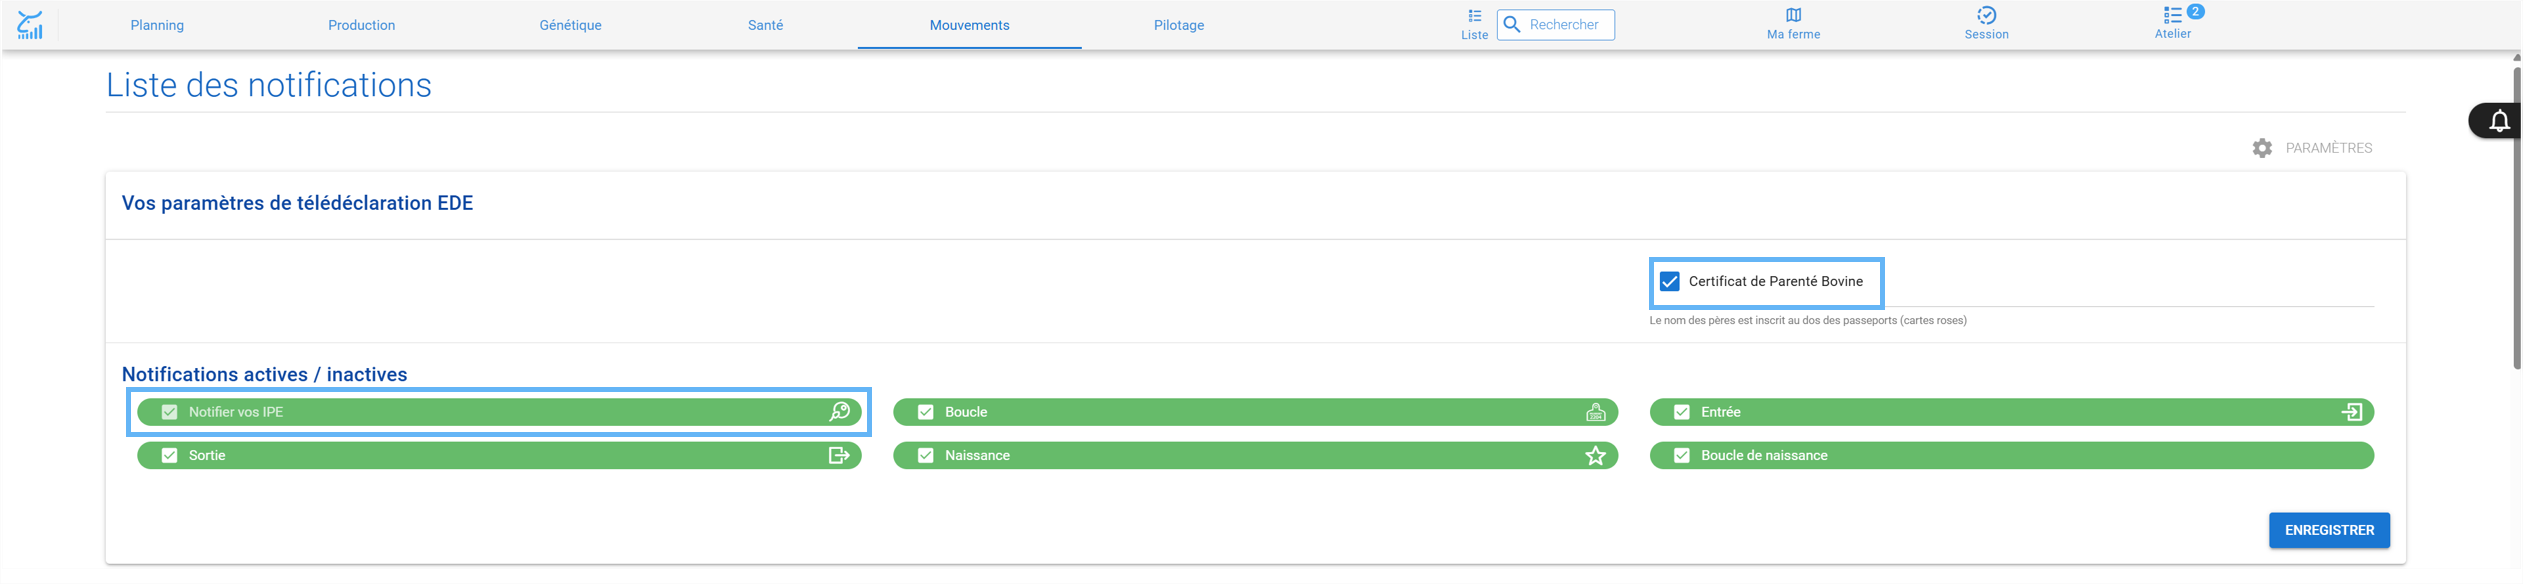Viewport: 2523px width, 584px height.
Task: Click the 'Liste des notifications' heading
Action: pyautogui.click(x=269, y=85)
